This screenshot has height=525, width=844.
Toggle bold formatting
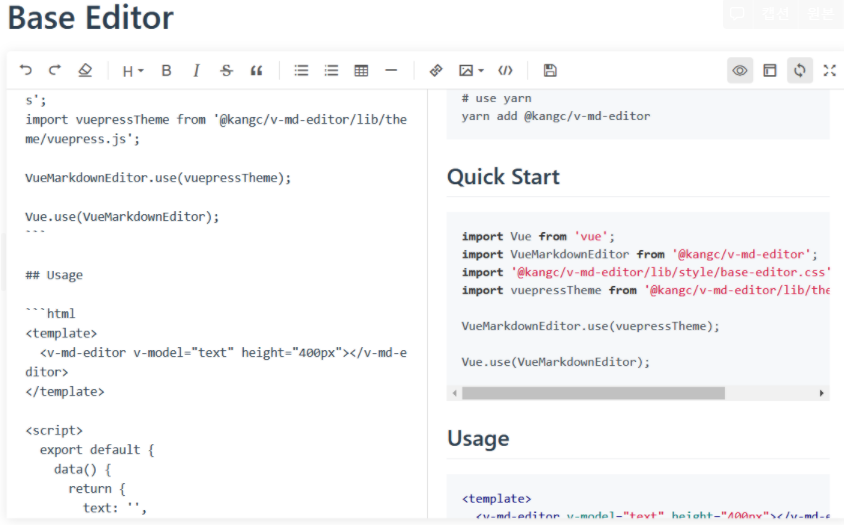click(166, 71)
